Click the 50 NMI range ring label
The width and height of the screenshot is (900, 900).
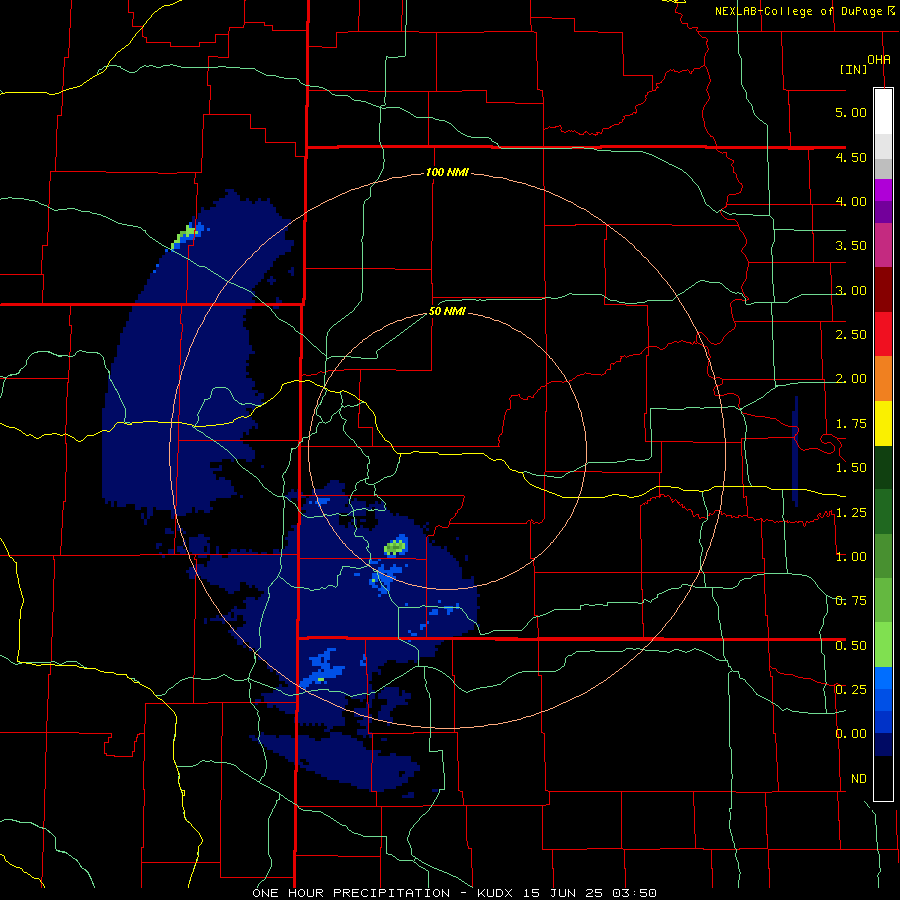pos(447,312)
